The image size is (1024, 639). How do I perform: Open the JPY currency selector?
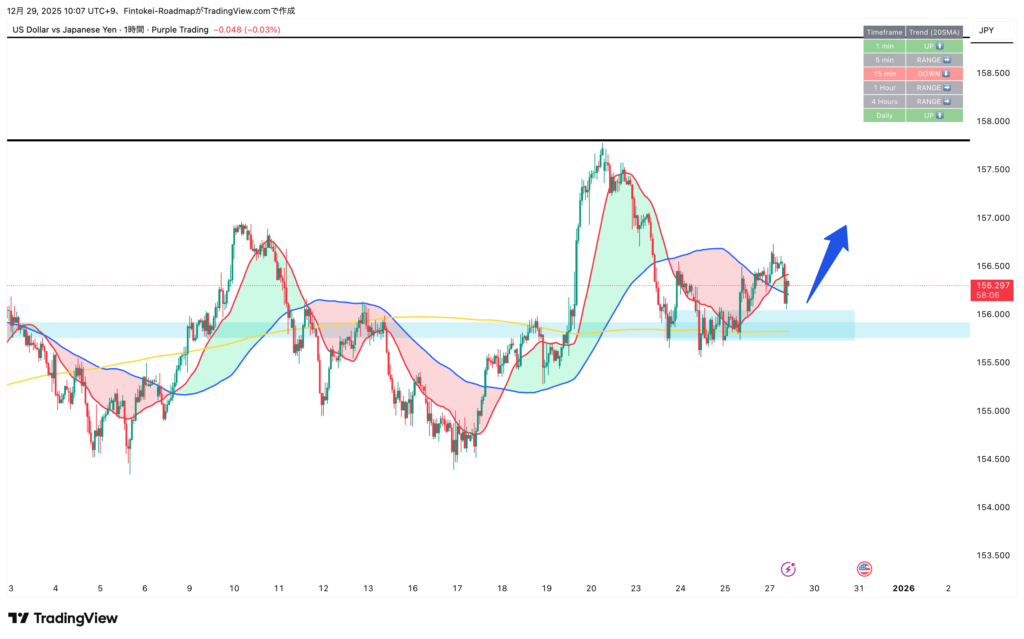(986, 31)
